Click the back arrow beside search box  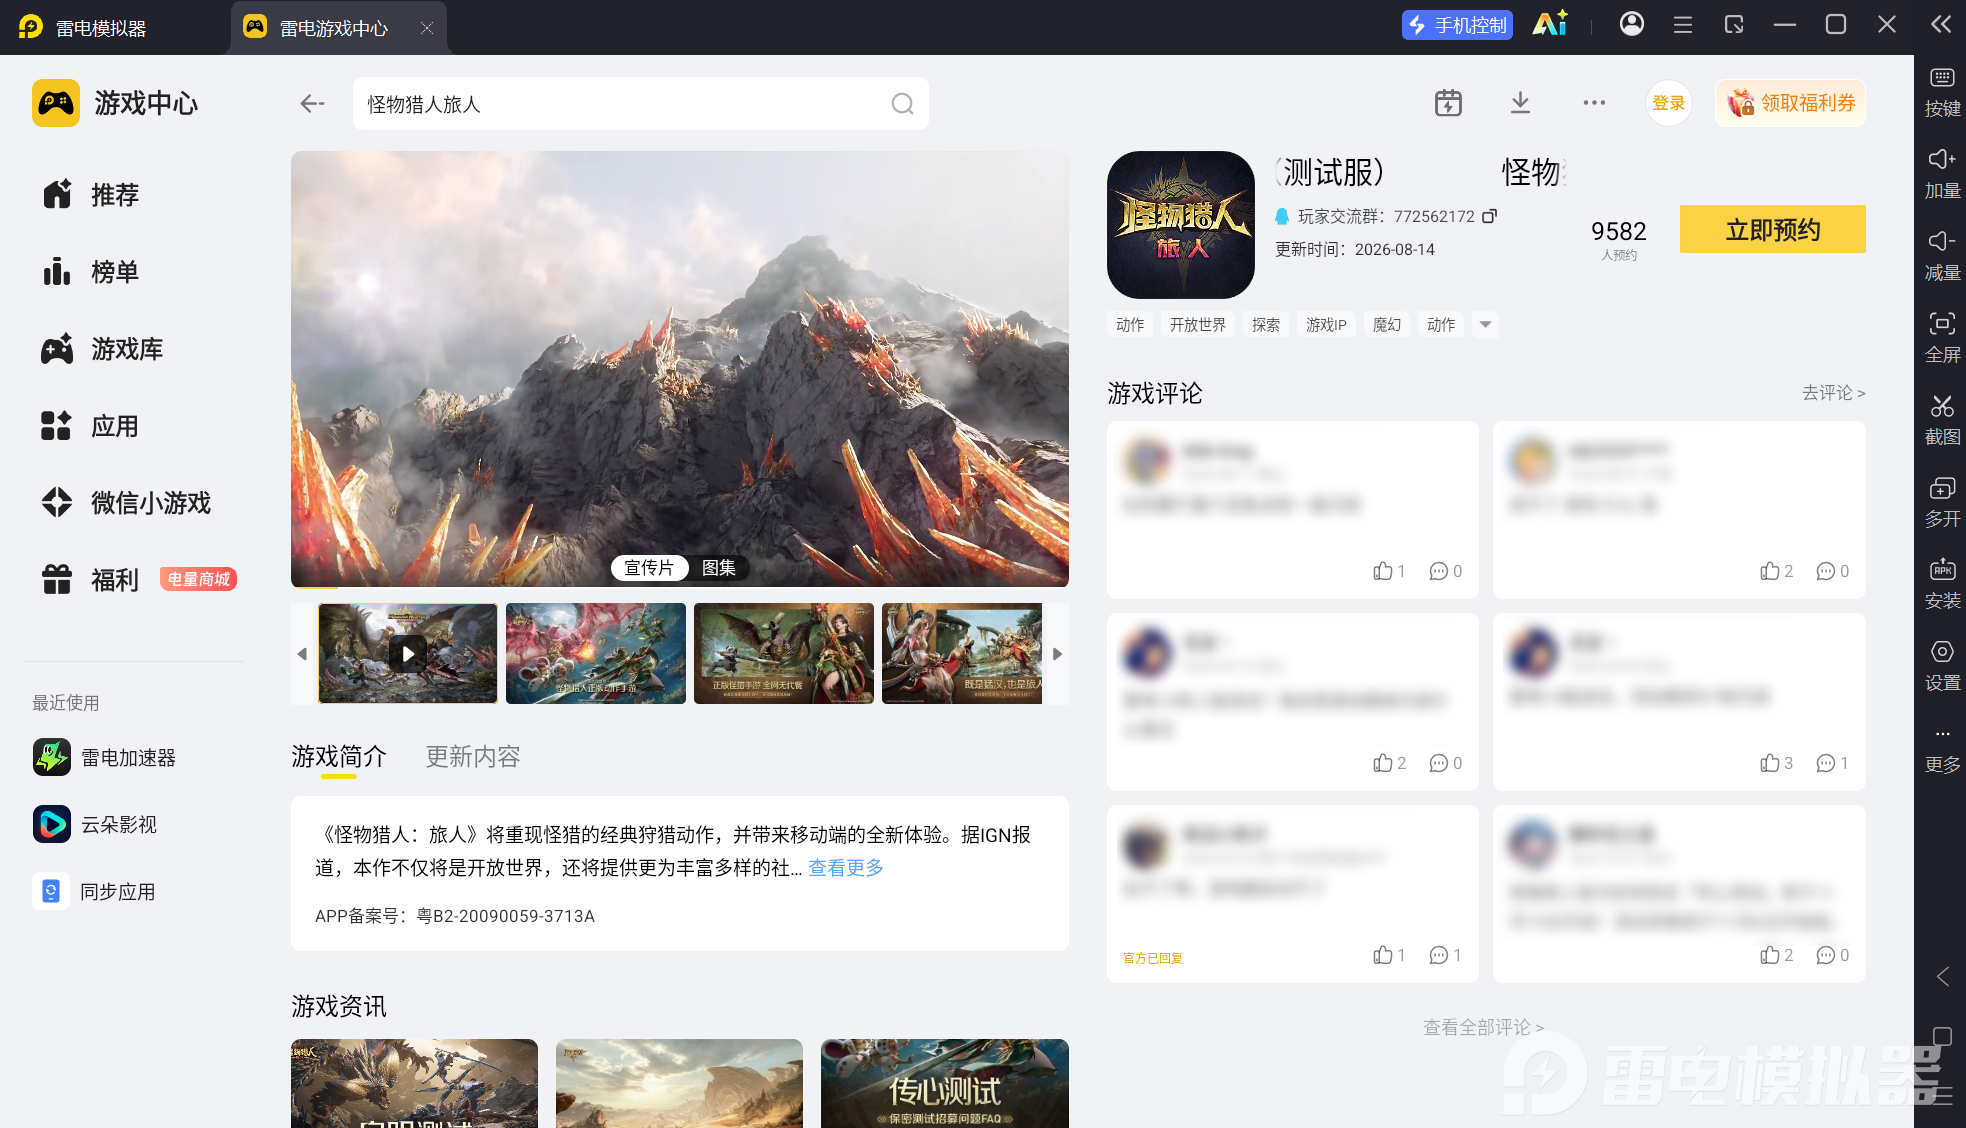coord(312,103)
